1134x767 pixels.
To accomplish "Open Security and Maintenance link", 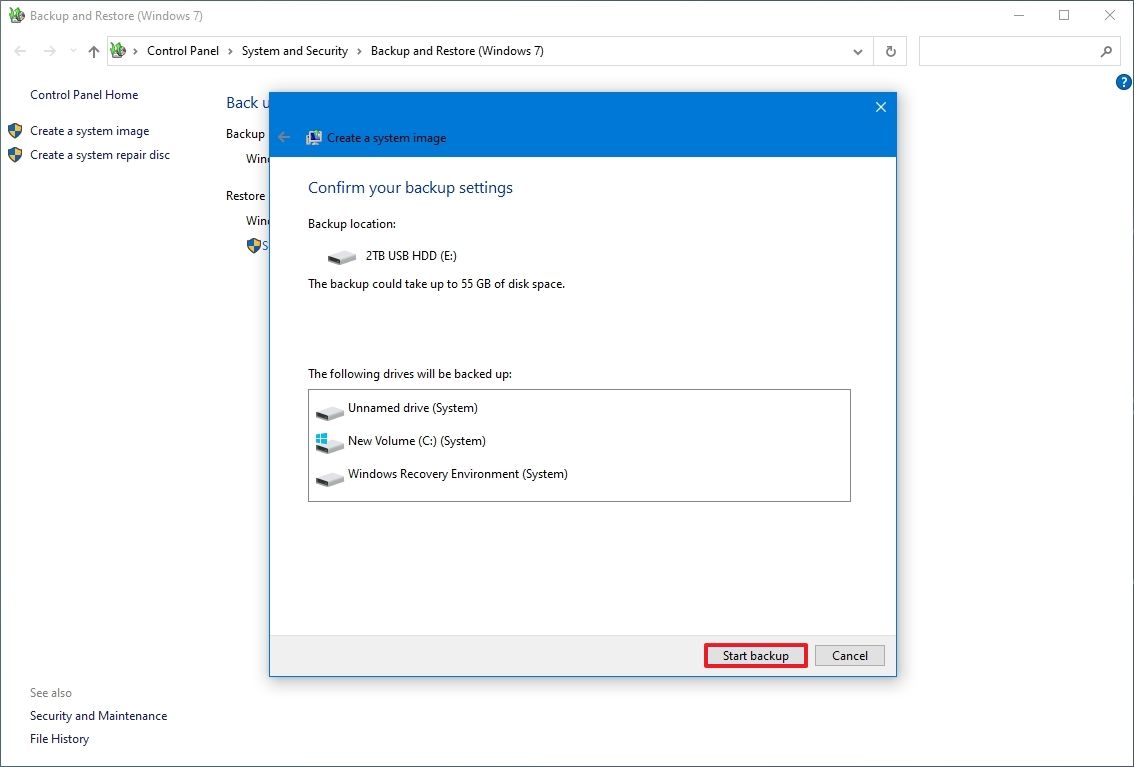I will point(98,716).
